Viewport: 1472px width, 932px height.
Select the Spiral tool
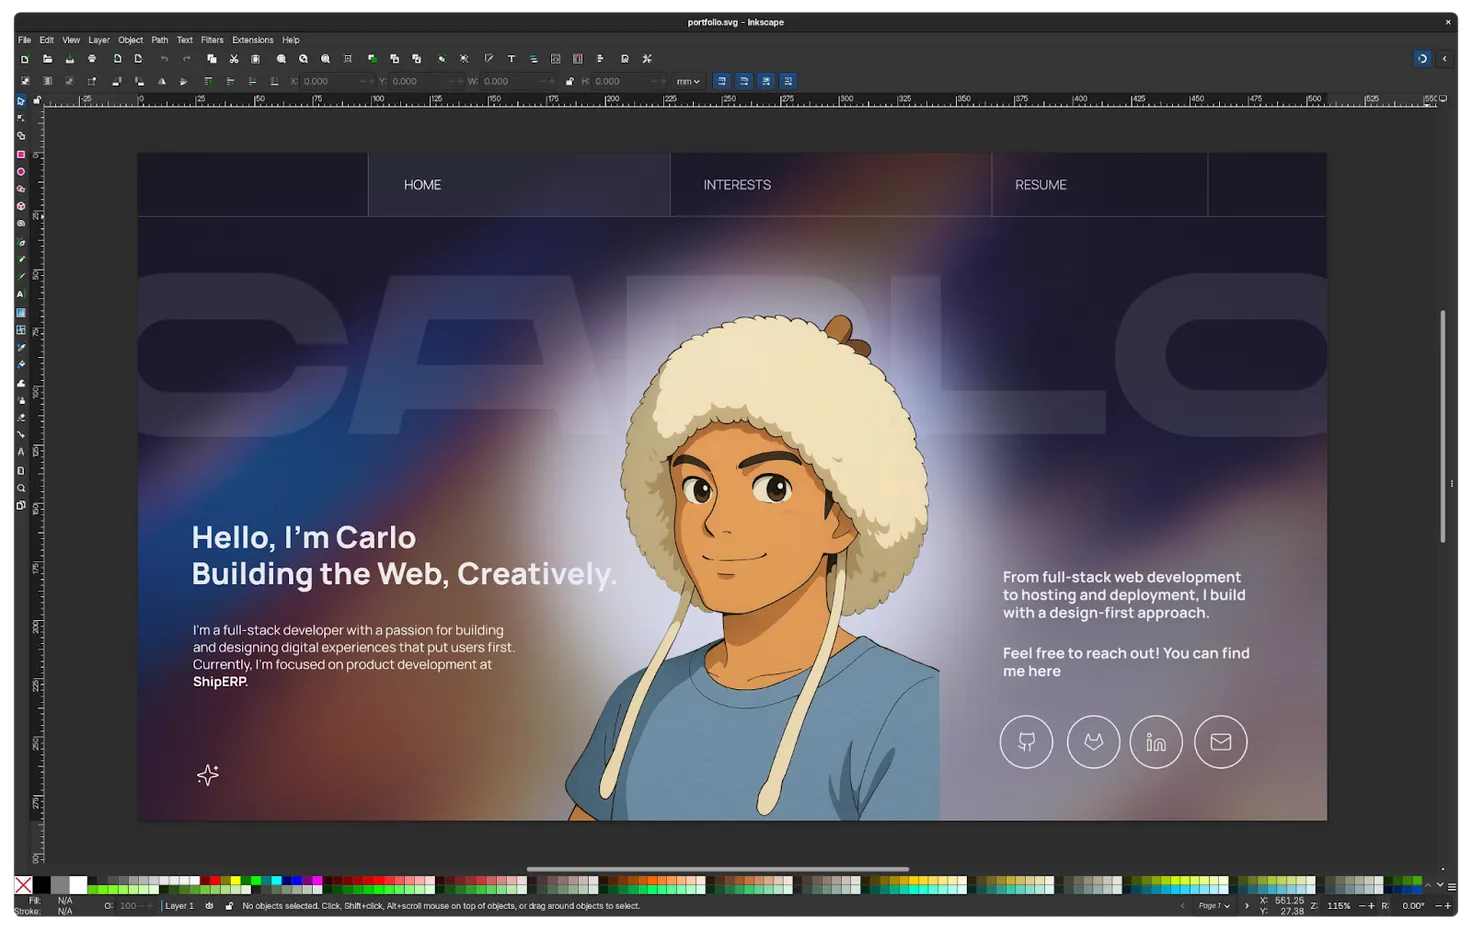pos(21,224)
